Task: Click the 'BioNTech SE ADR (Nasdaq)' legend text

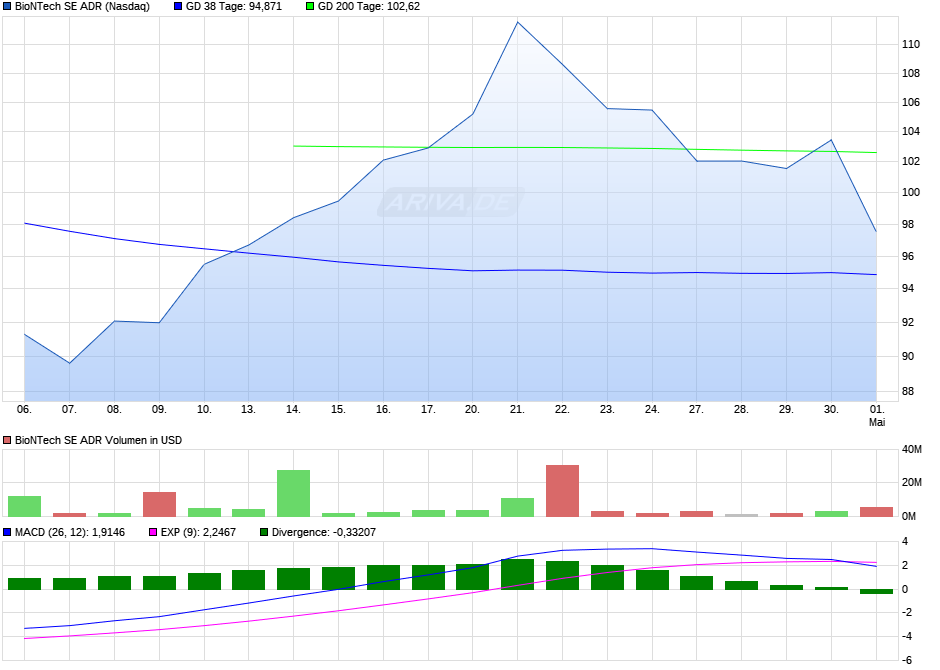Action: pos(82,7)
